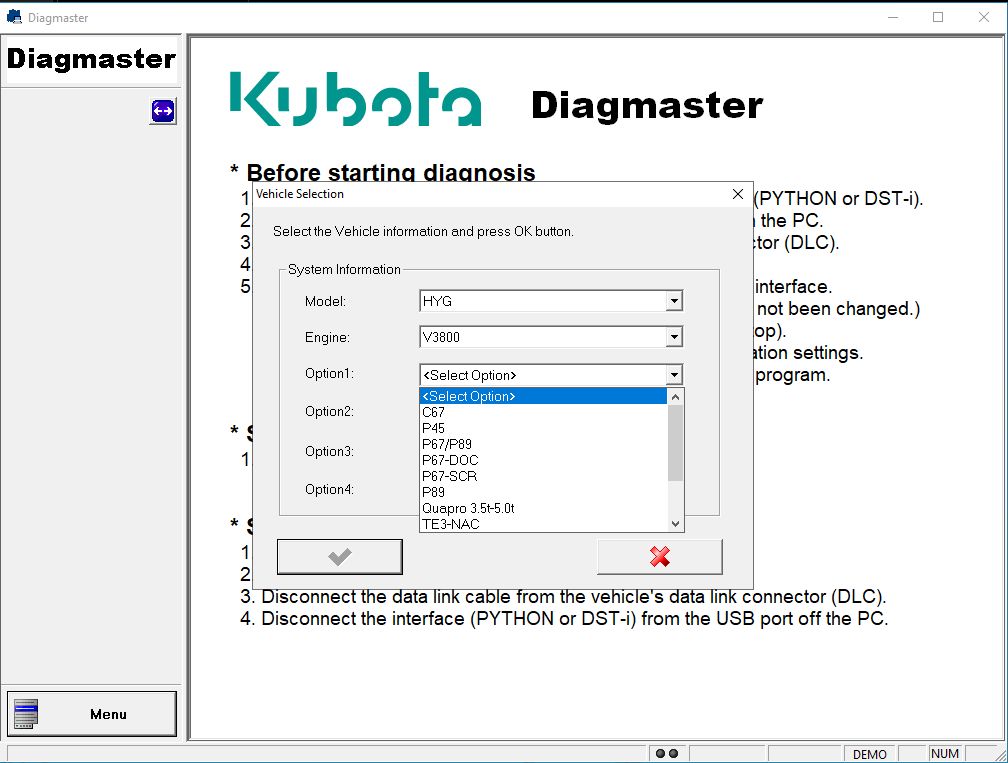Image resolution: width=1008 pixels, height=763 pixels.
Task: Choose Quapro 3.5t-5.0t from the list
Action: (x=544, y=508)
